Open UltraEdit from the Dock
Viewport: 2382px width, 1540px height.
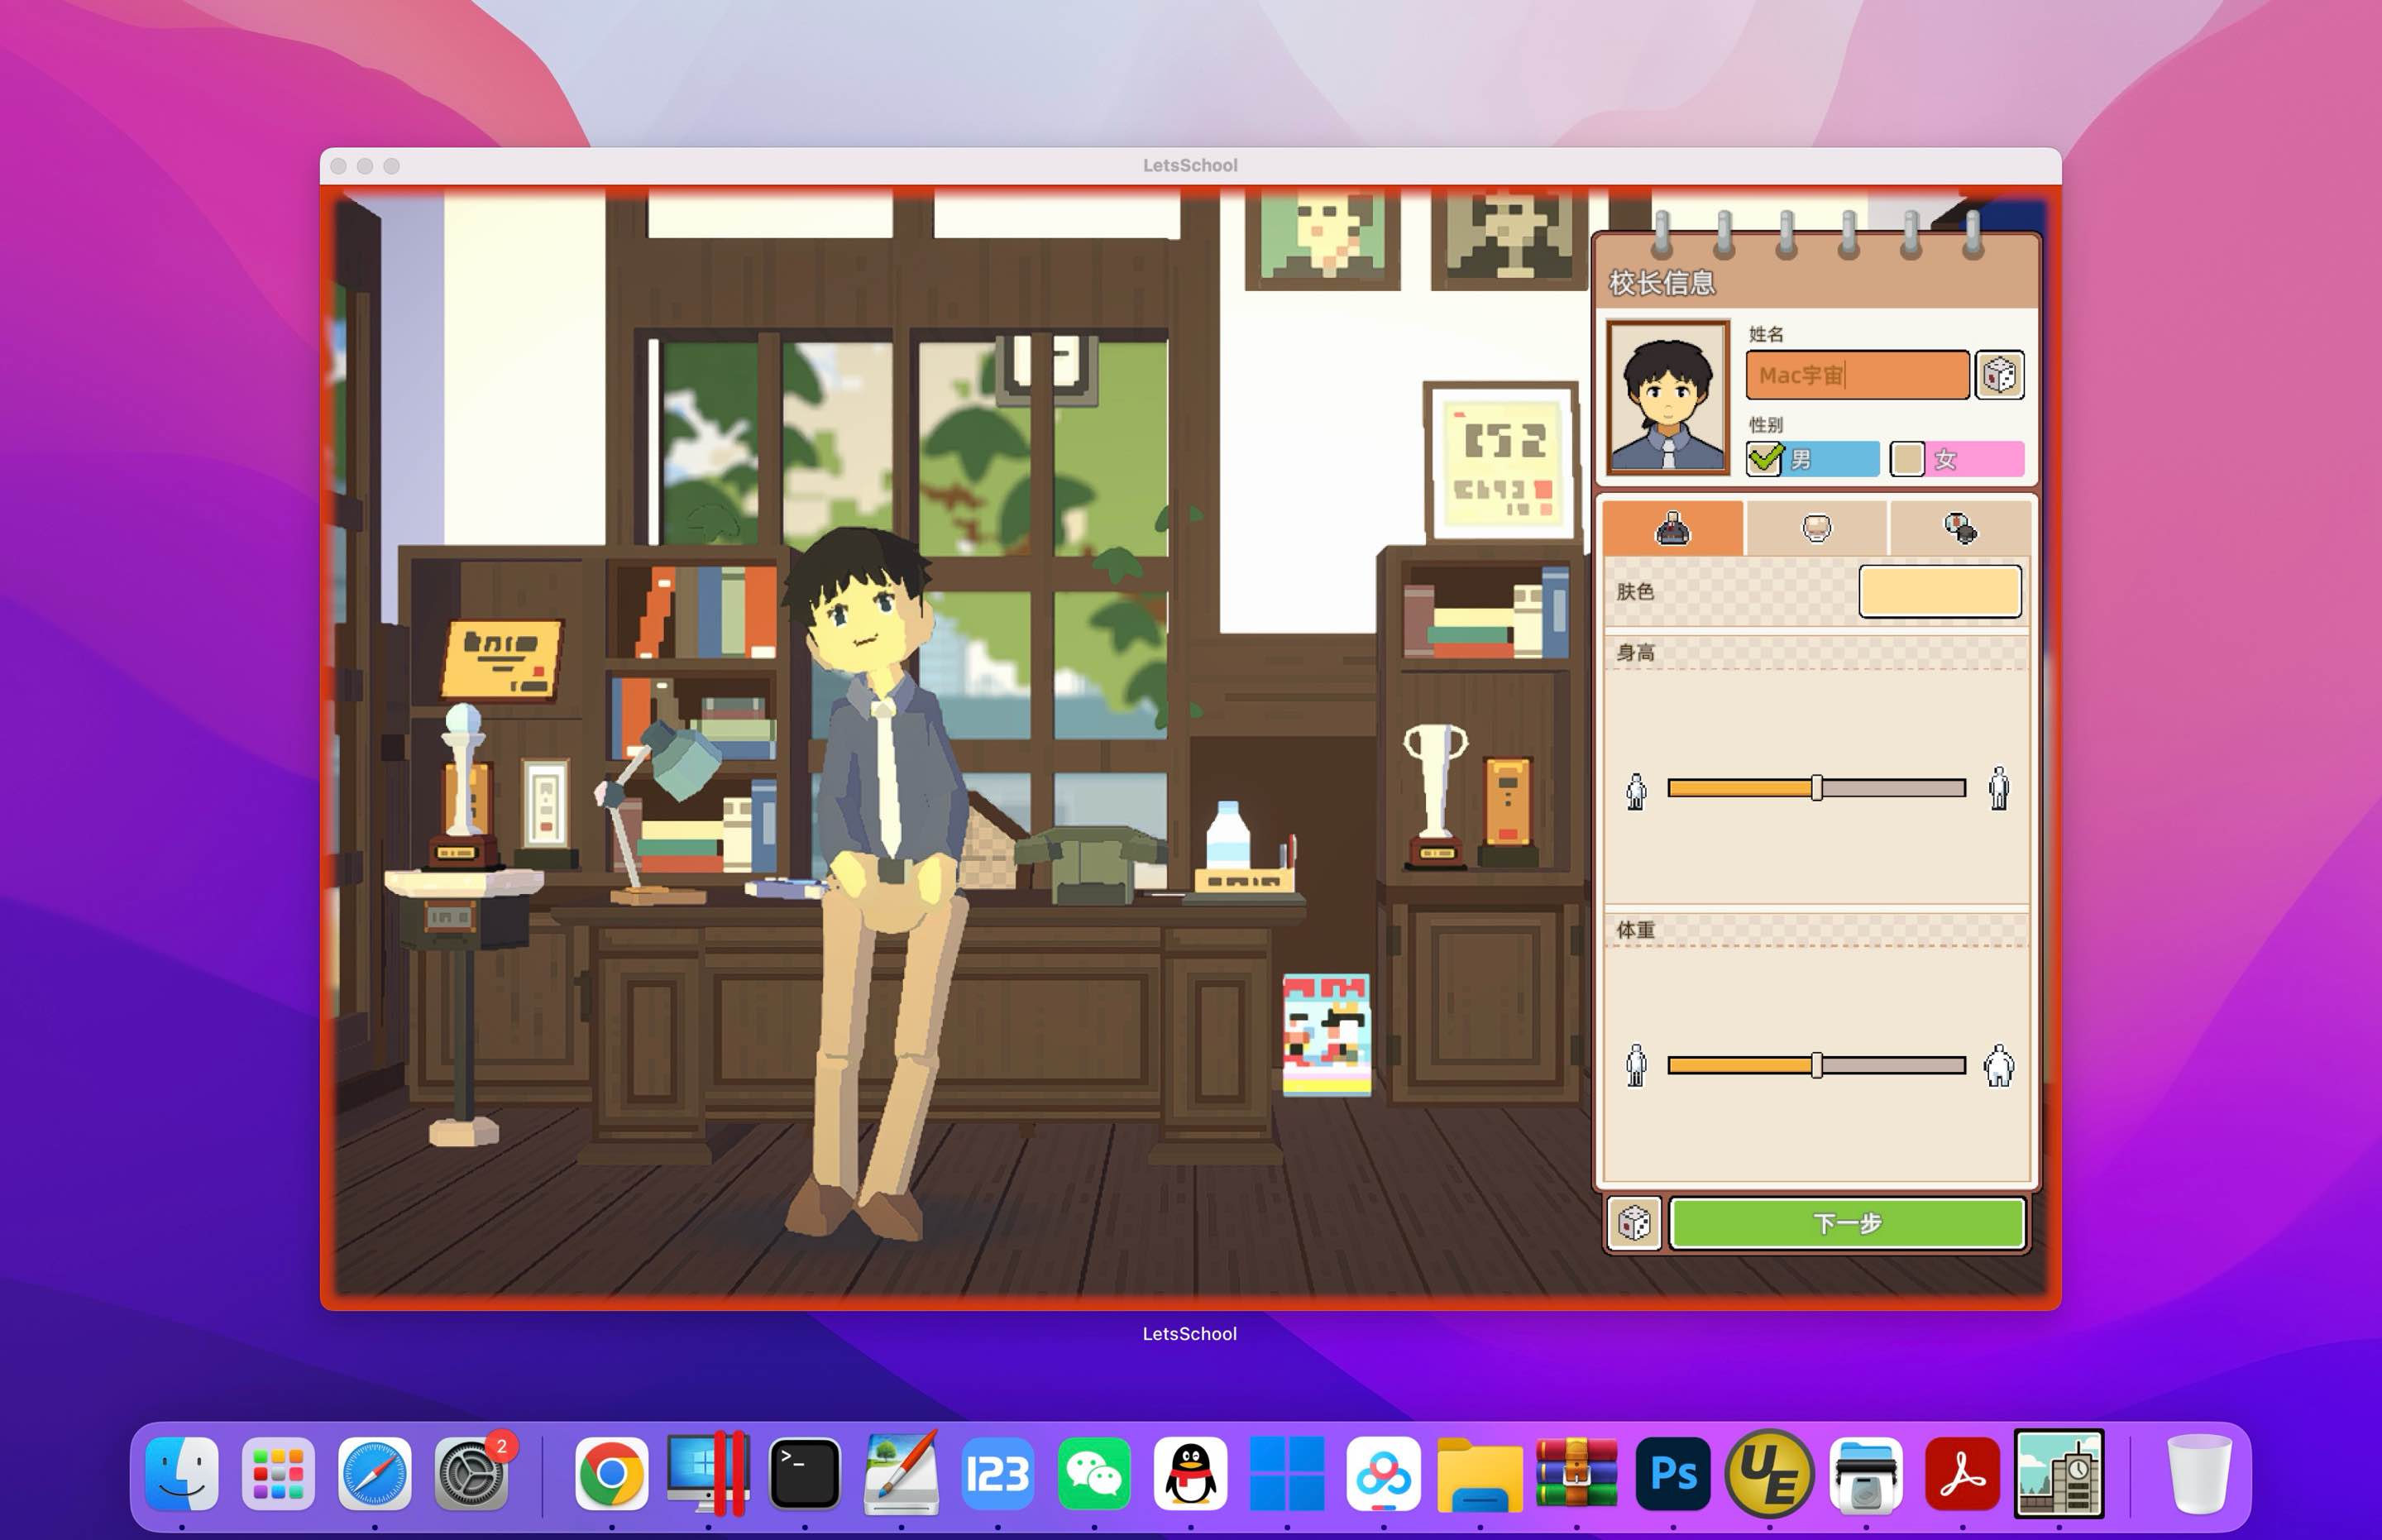click(x=1769, y=1473)
